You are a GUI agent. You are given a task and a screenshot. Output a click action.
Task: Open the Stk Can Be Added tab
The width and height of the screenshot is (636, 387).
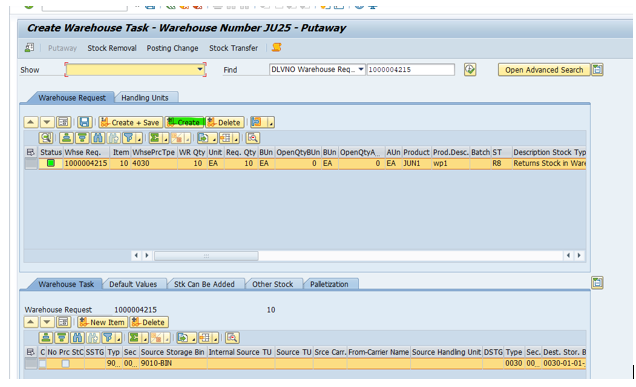click(x=204, y=284)
